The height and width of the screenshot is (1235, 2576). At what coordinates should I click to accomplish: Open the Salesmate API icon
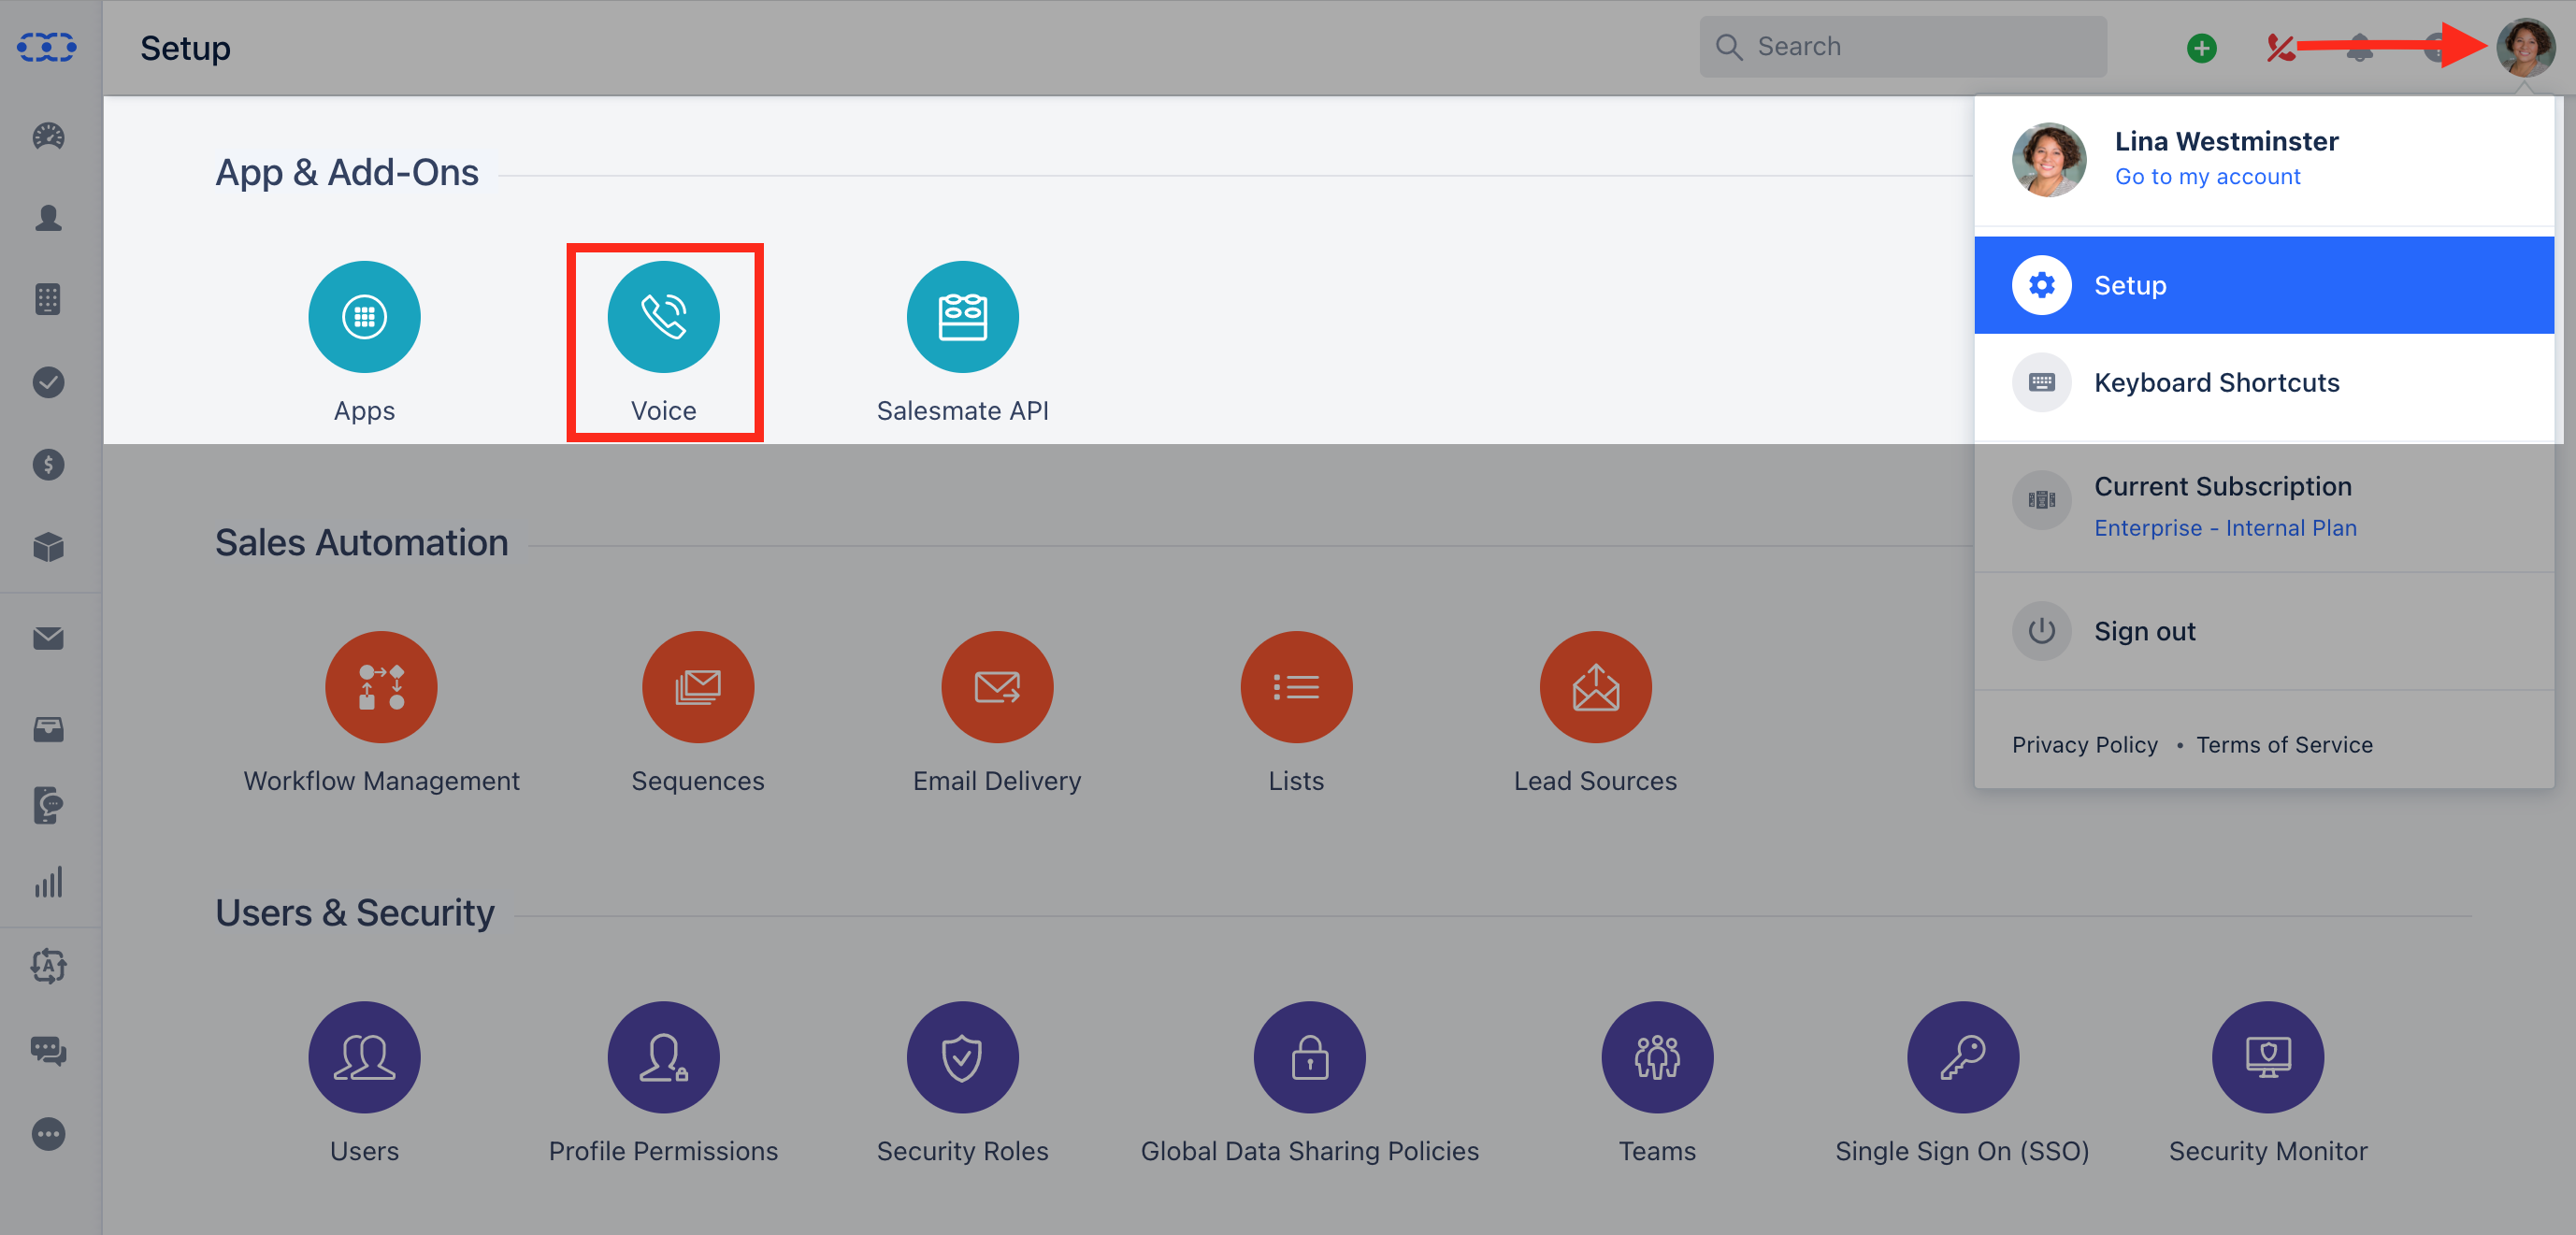tap(962, 317)
